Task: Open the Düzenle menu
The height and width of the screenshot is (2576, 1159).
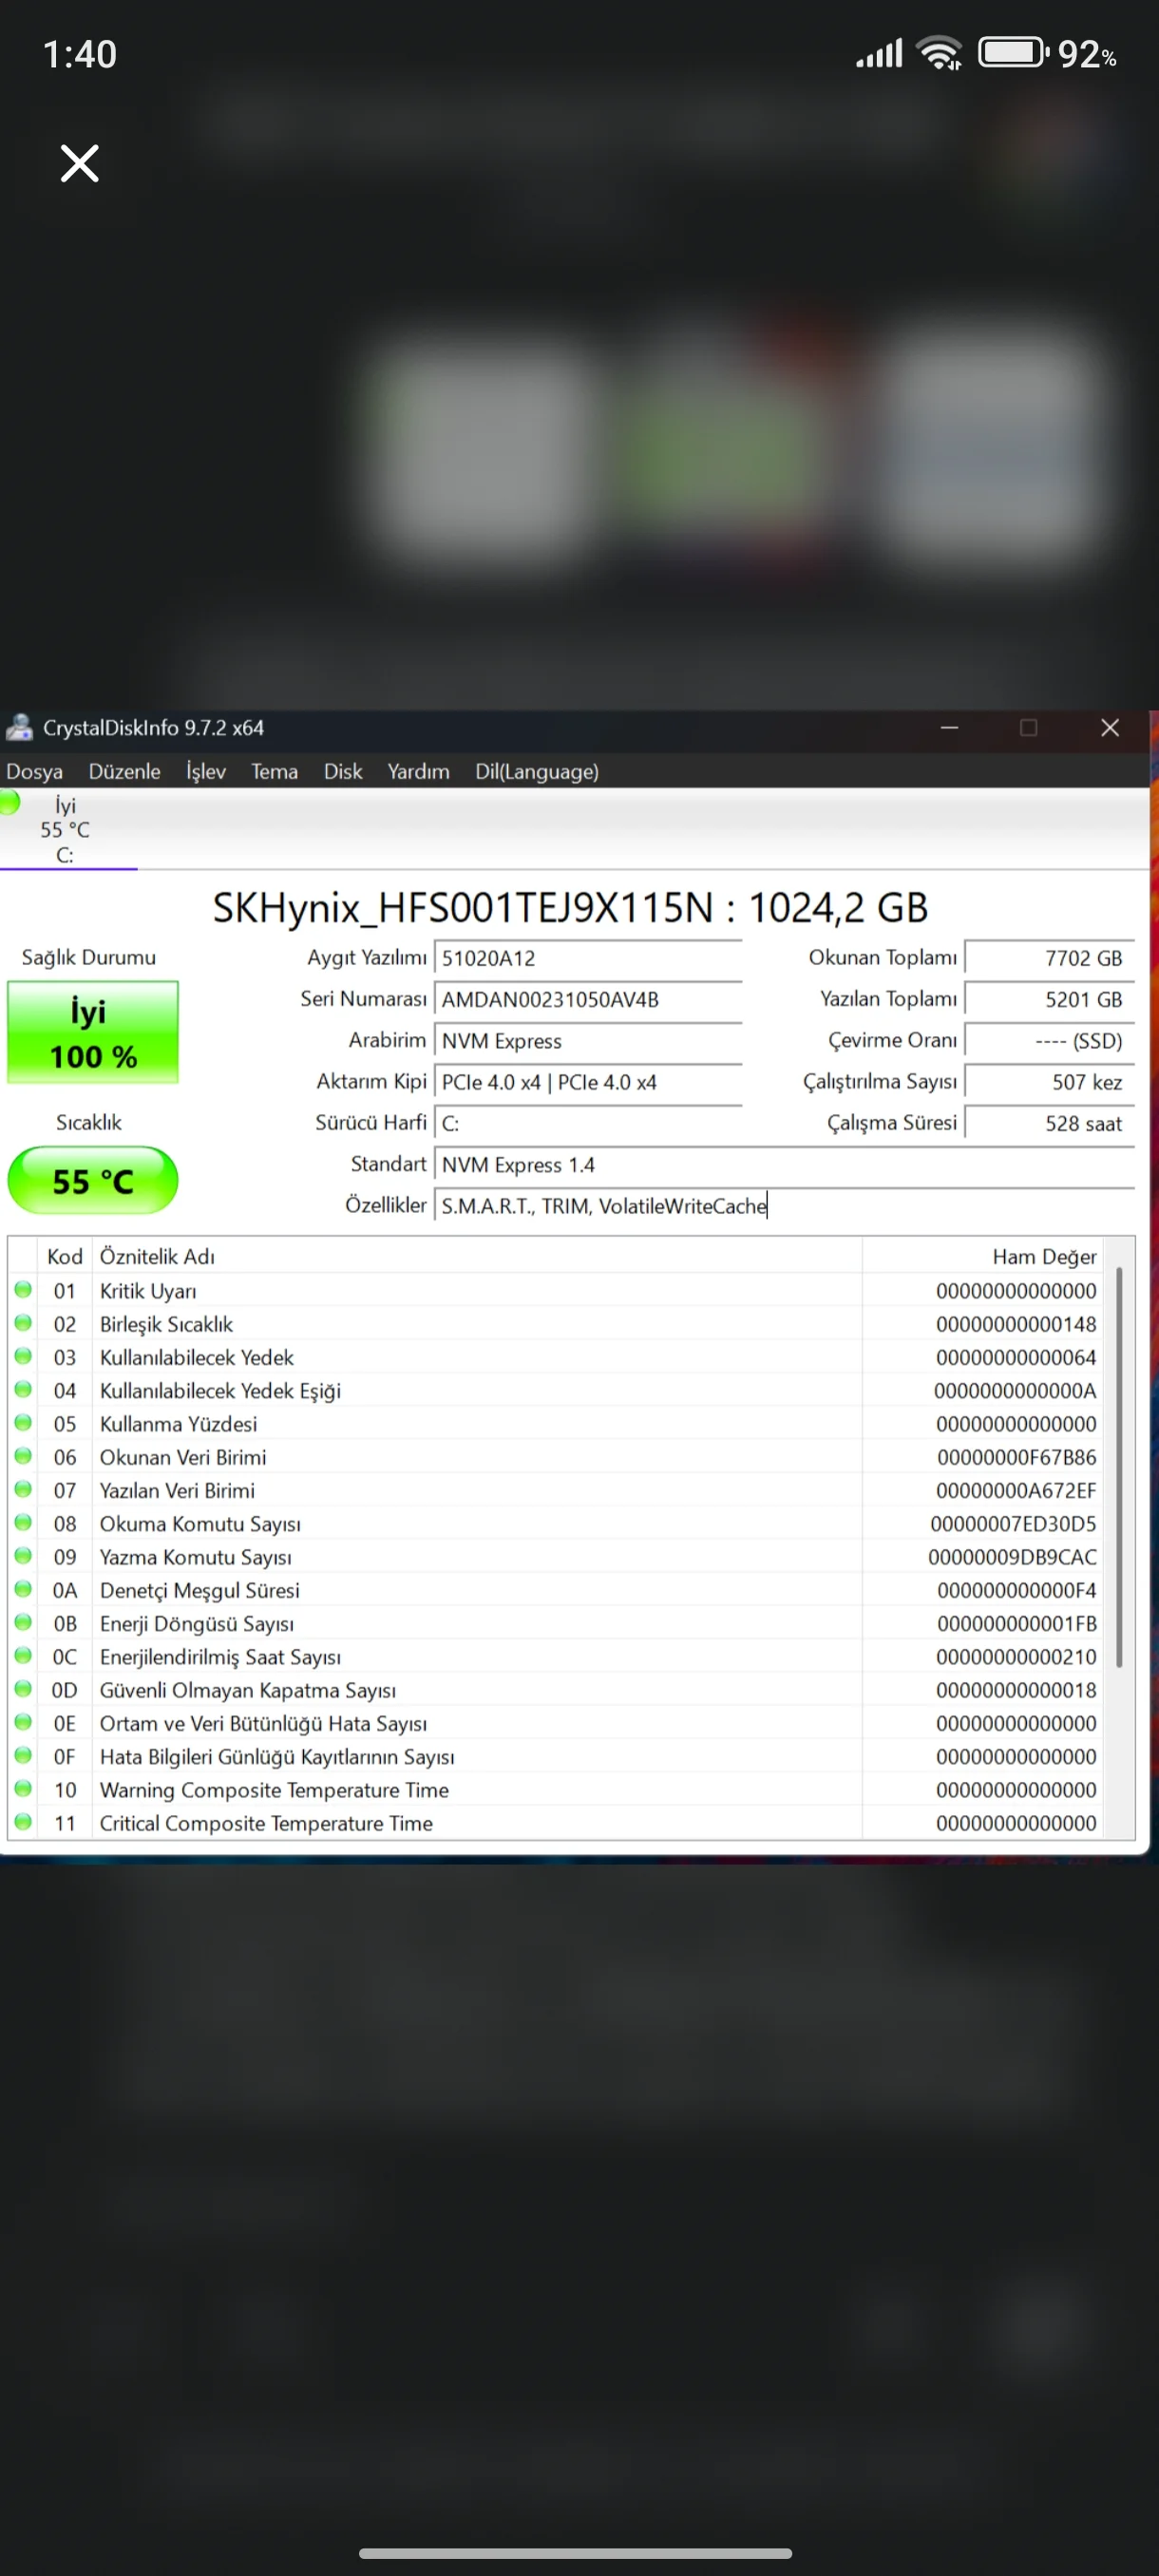Action: pyautogui.click(x=124, y=771)
